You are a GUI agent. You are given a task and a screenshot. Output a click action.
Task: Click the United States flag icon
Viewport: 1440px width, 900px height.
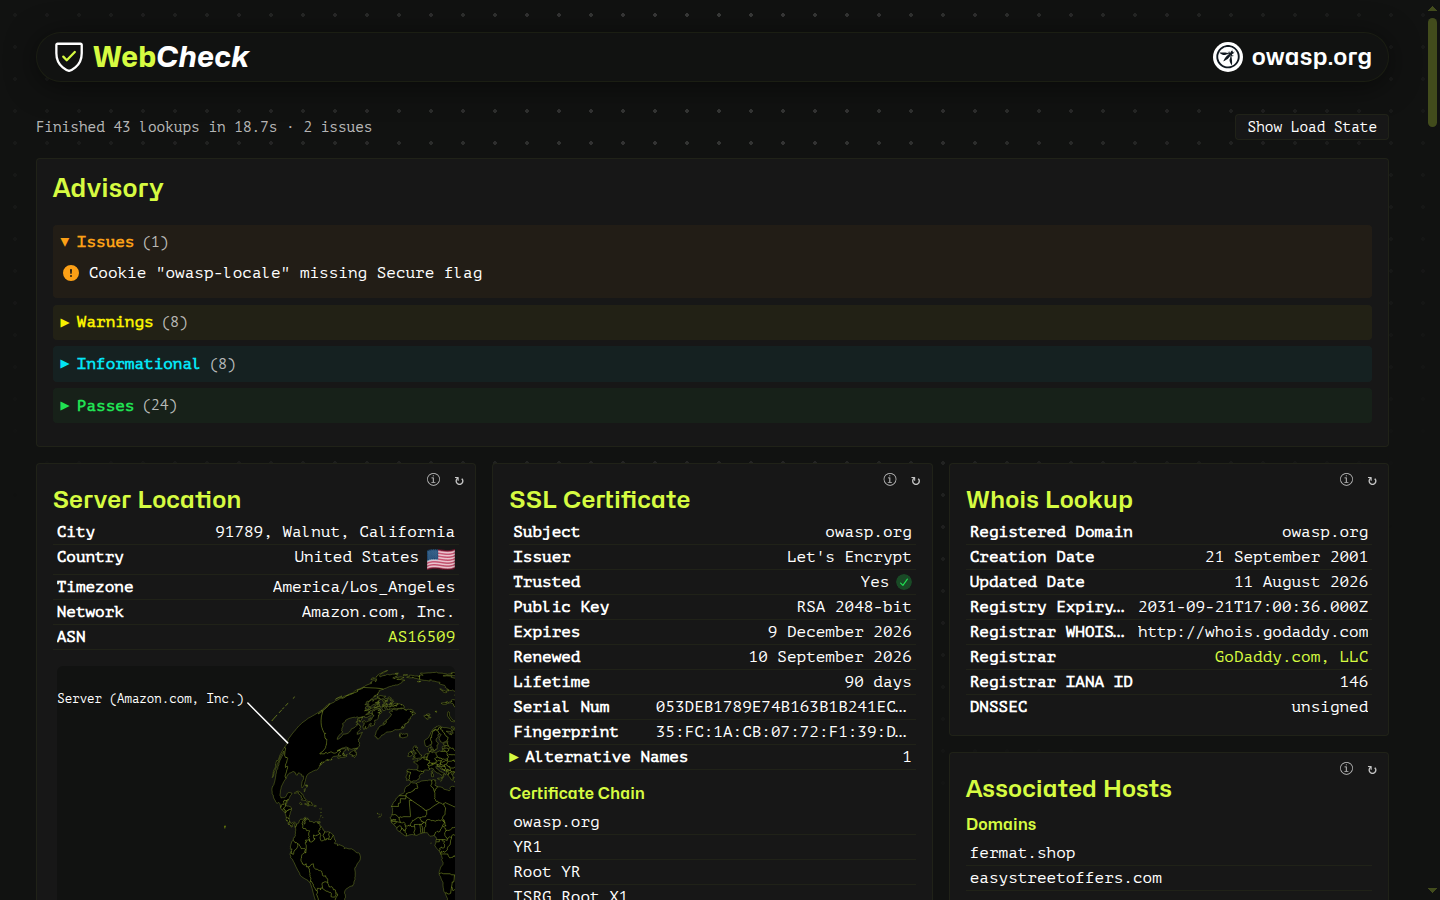[x=441, y=558]
